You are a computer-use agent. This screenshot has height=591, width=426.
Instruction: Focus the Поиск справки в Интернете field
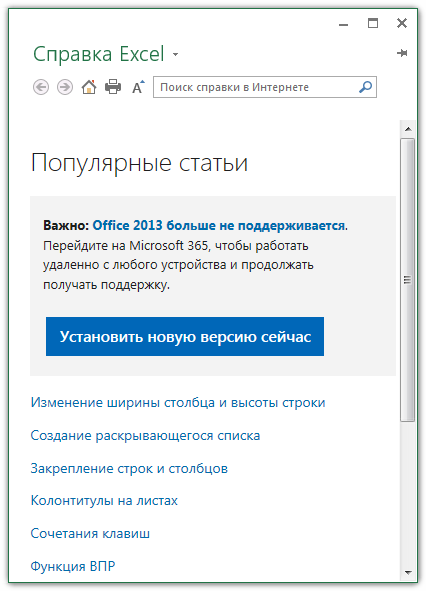265,87
